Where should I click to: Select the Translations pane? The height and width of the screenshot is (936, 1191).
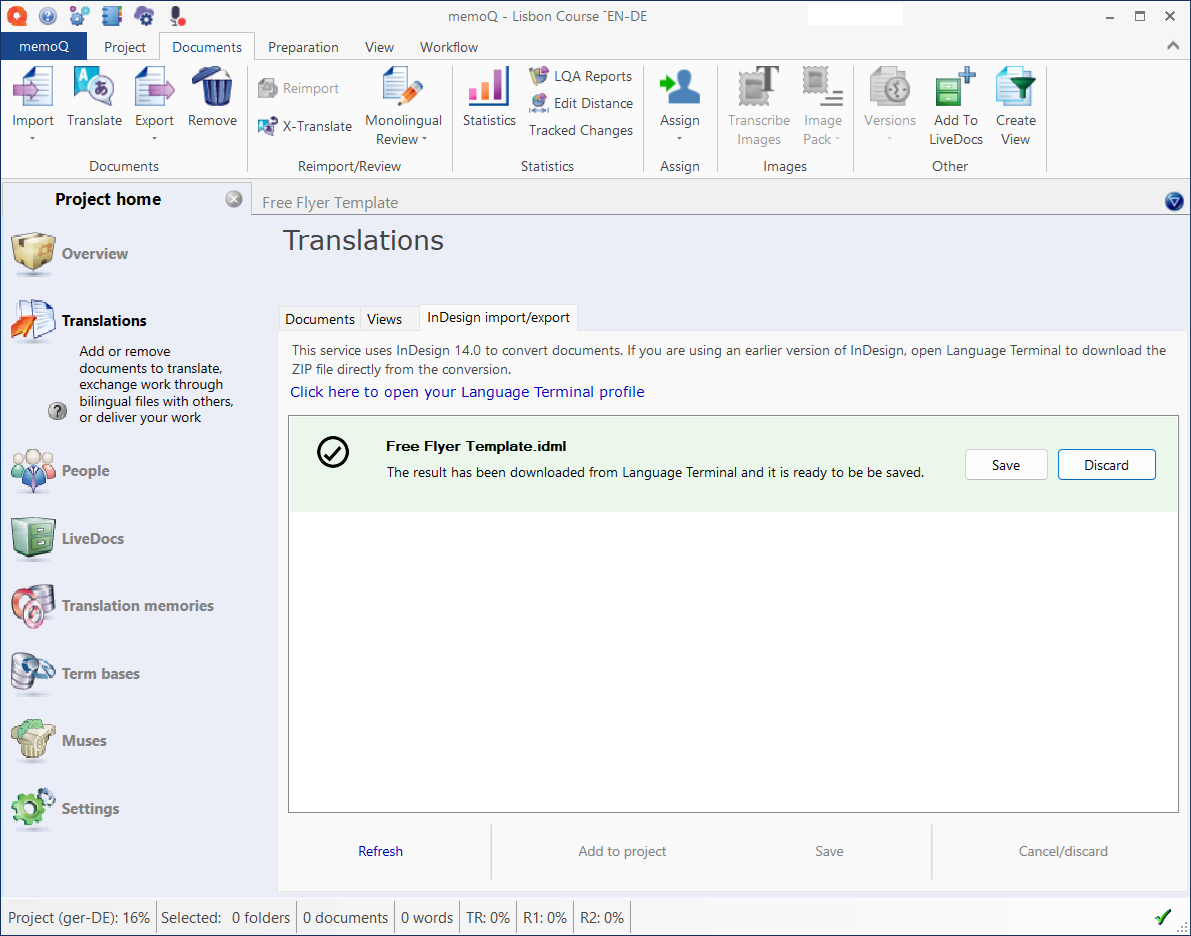[79, 321]
